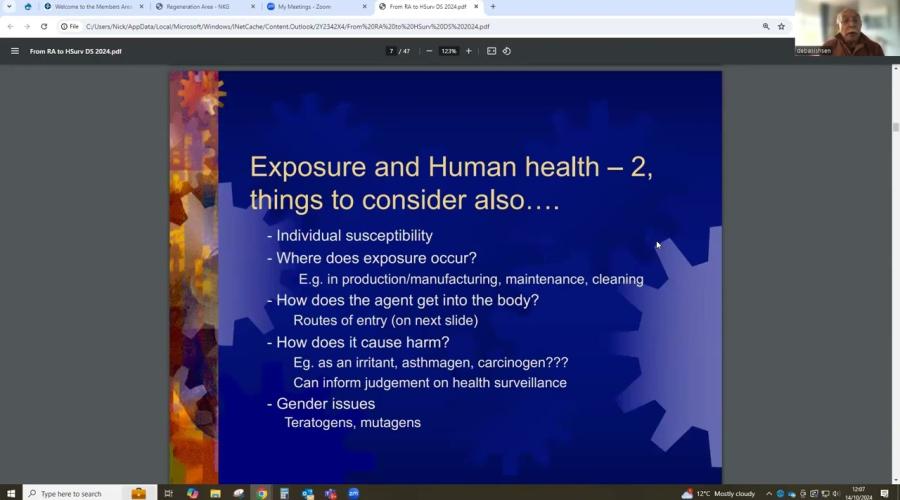Click the text 'Routes of entry (on next slide)'
Screen dimensions: 900x500
[386, 320]
